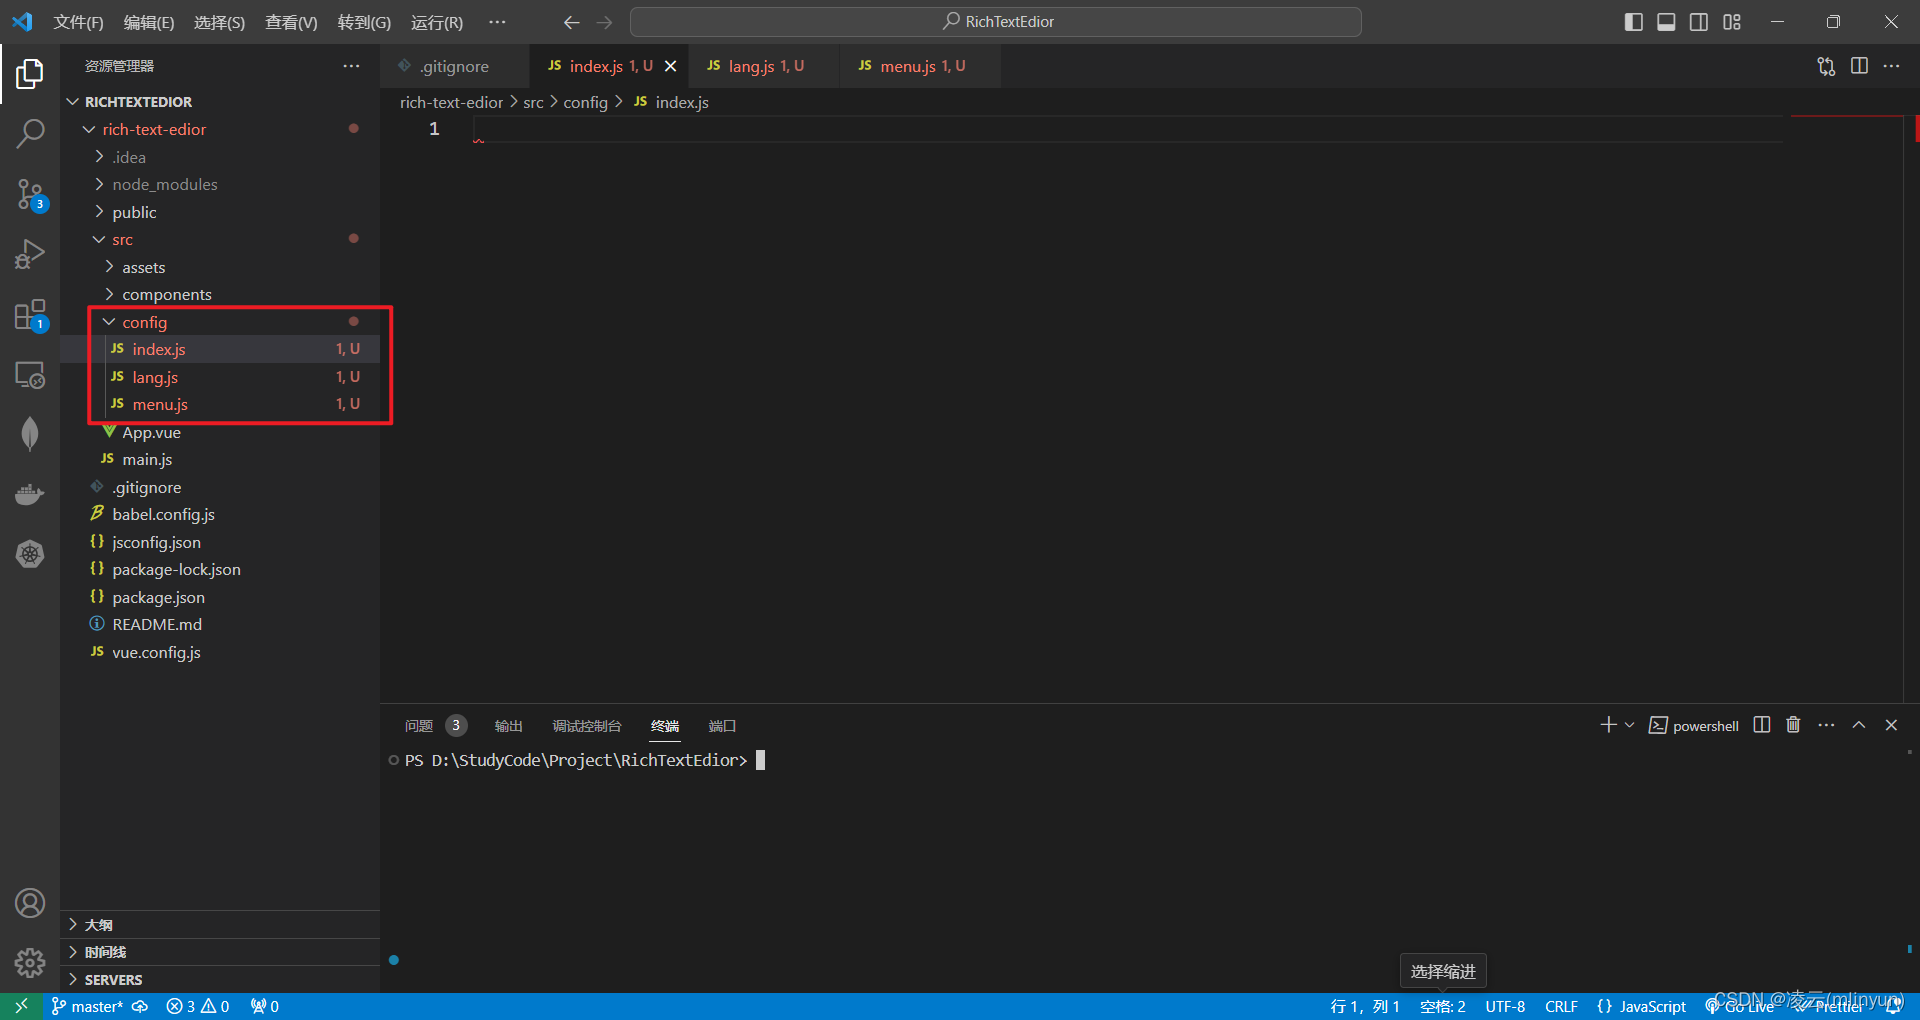1920x1020 pixels.
Task: Switch to the 输出 output panel tab
Action: tap(508, 725)
